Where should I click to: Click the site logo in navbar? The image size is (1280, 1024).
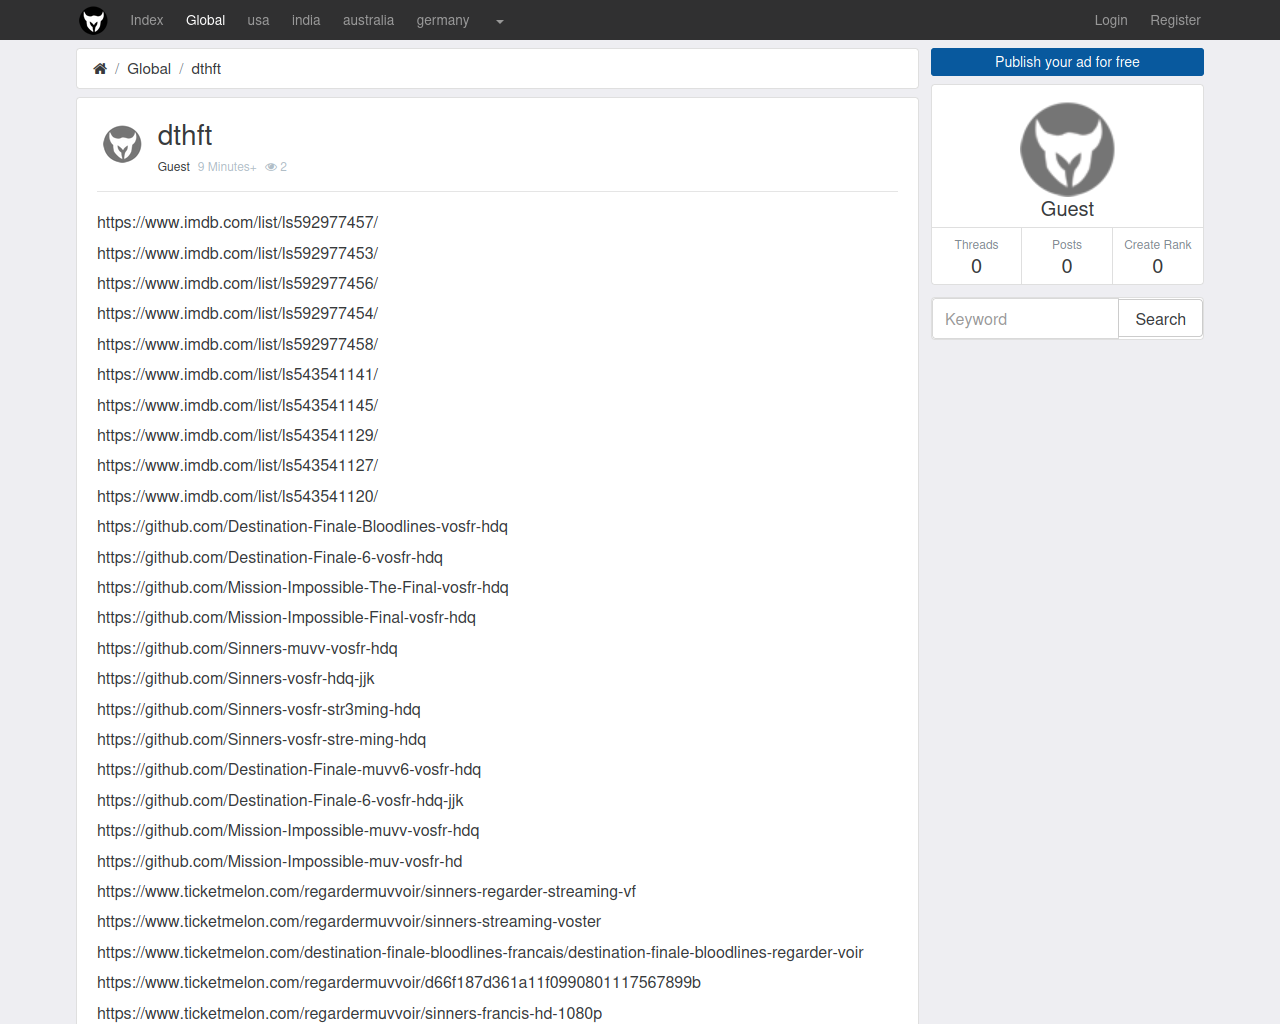coord(93,20)
